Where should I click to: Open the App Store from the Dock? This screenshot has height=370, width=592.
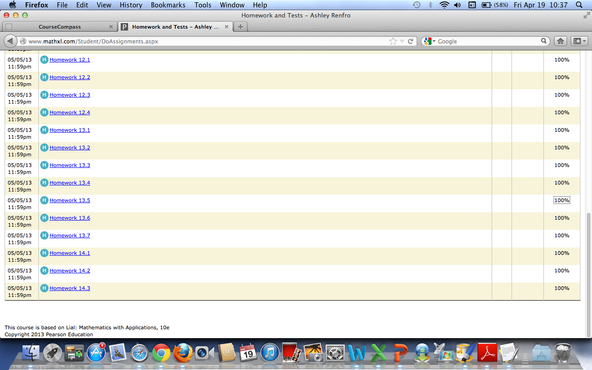click(96, 353)
